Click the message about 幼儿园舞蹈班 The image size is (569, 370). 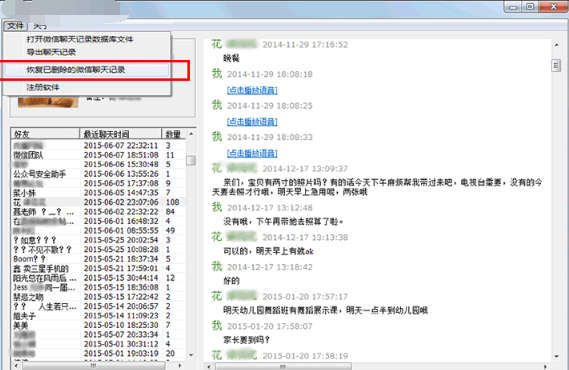(x=326, y=311)
